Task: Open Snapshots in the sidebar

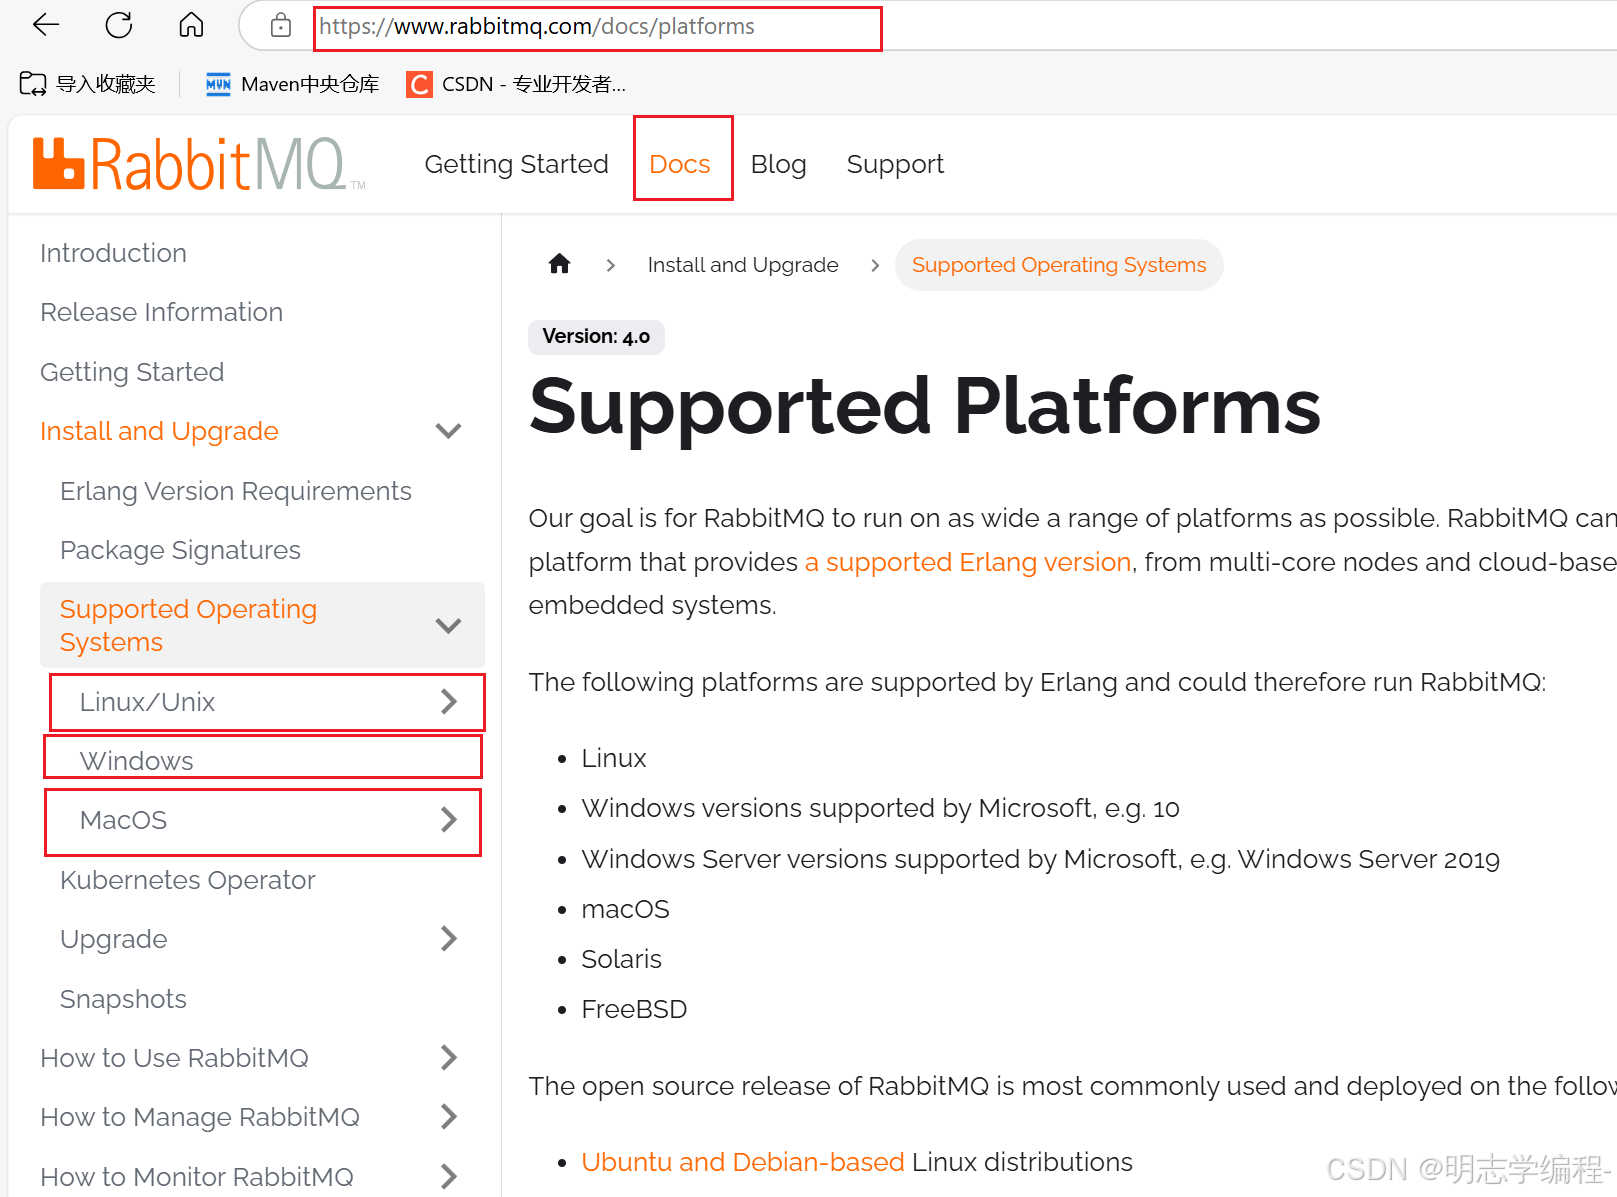Action: click(x=123, y=999)
